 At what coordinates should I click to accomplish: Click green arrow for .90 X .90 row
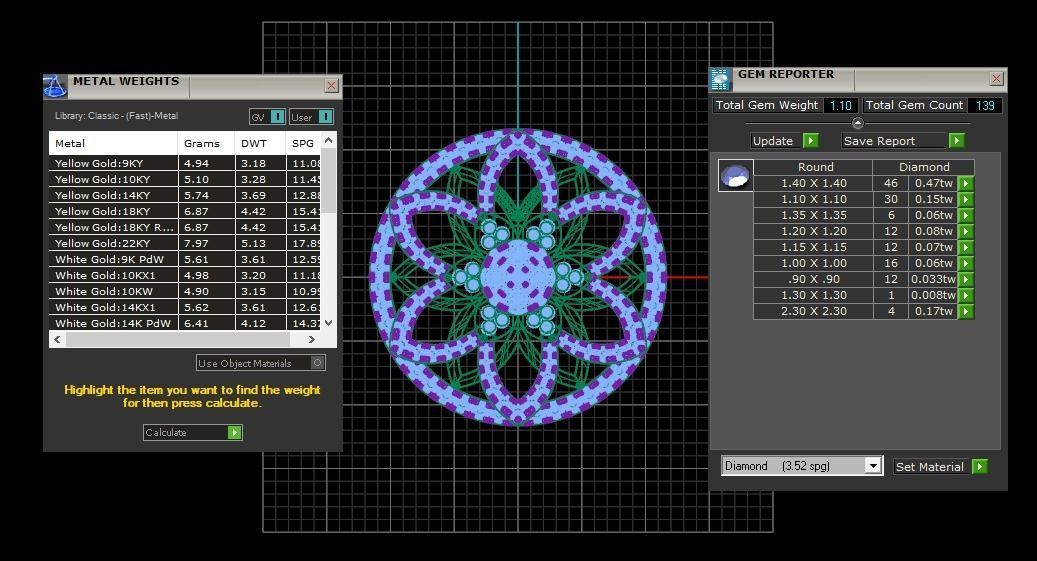click(966, 279)
